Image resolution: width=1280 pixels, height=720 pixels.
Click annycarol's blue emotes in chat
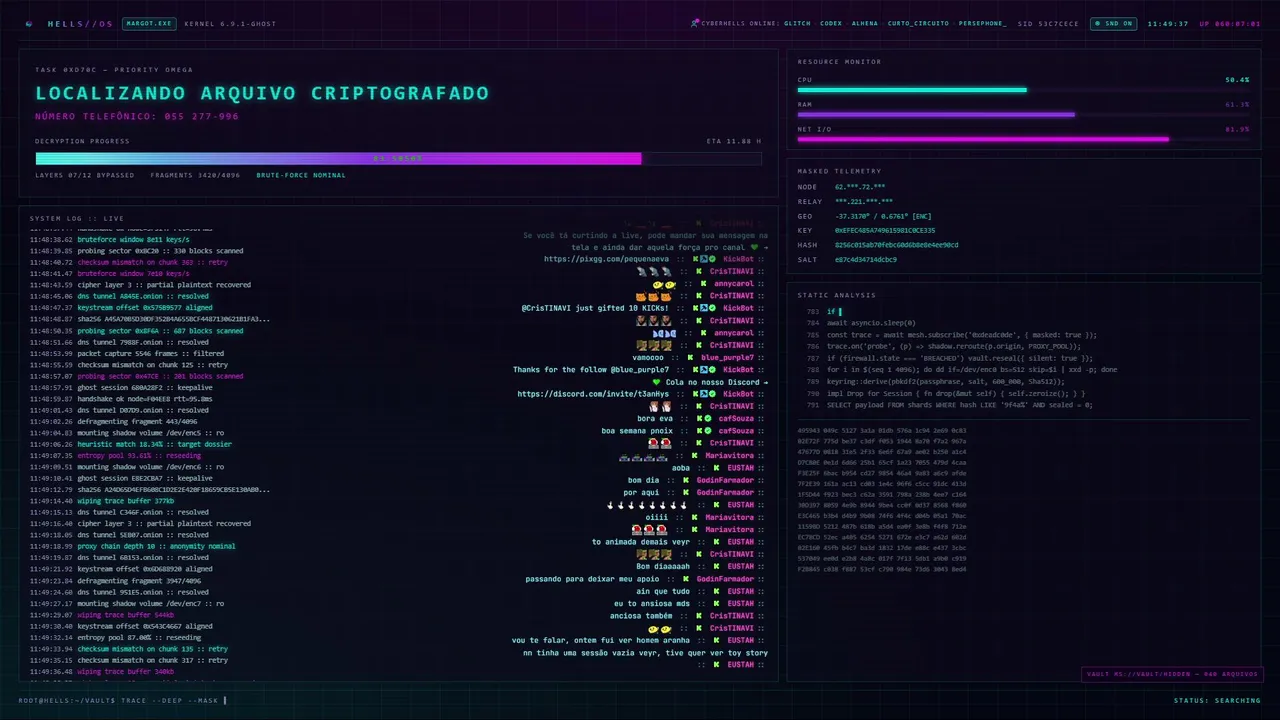pos(664,333)
